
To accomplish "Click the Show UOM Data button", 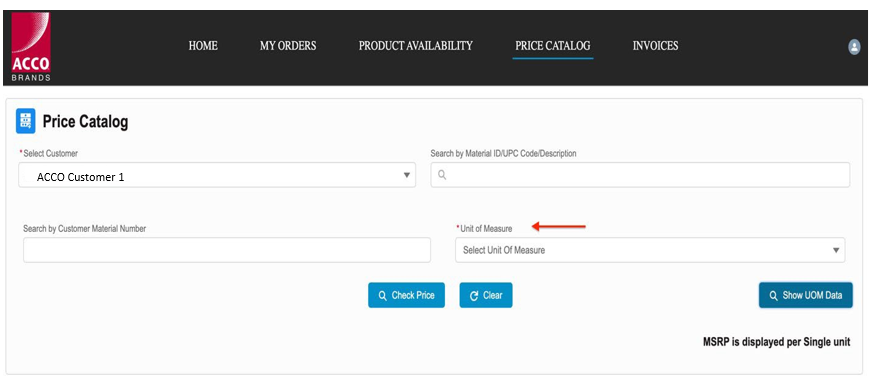I will click(806, 295).
